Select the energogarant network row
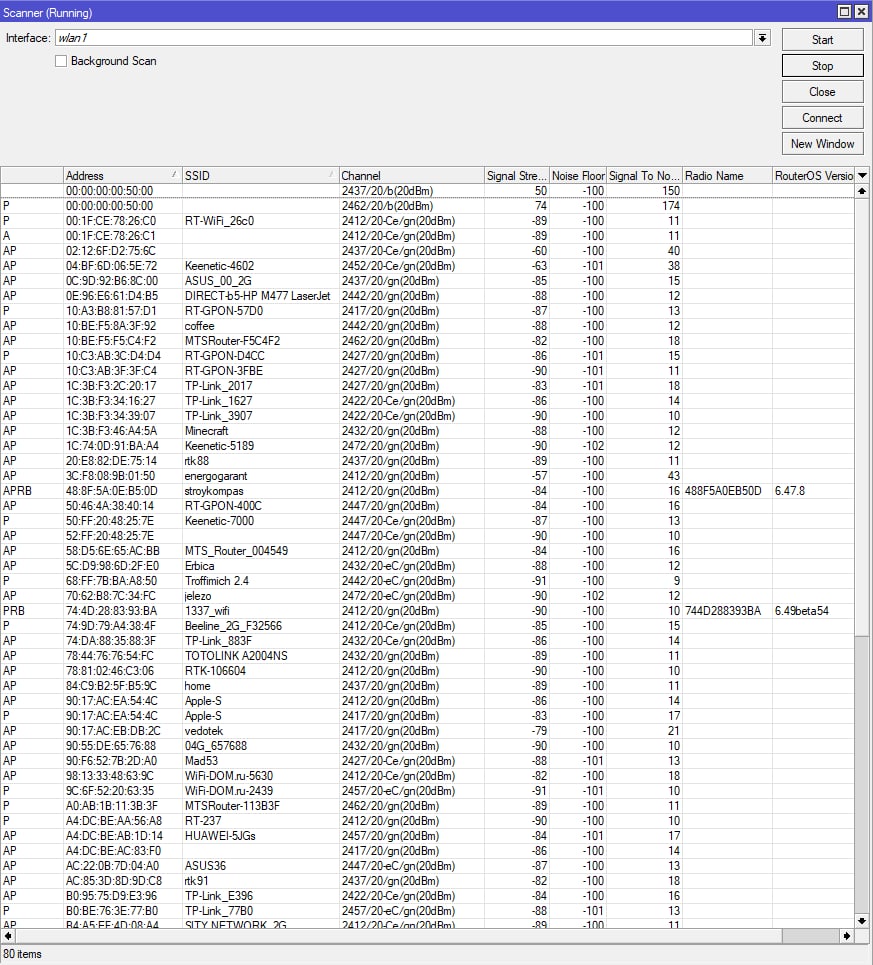873x965 pixels. (427, 476)
